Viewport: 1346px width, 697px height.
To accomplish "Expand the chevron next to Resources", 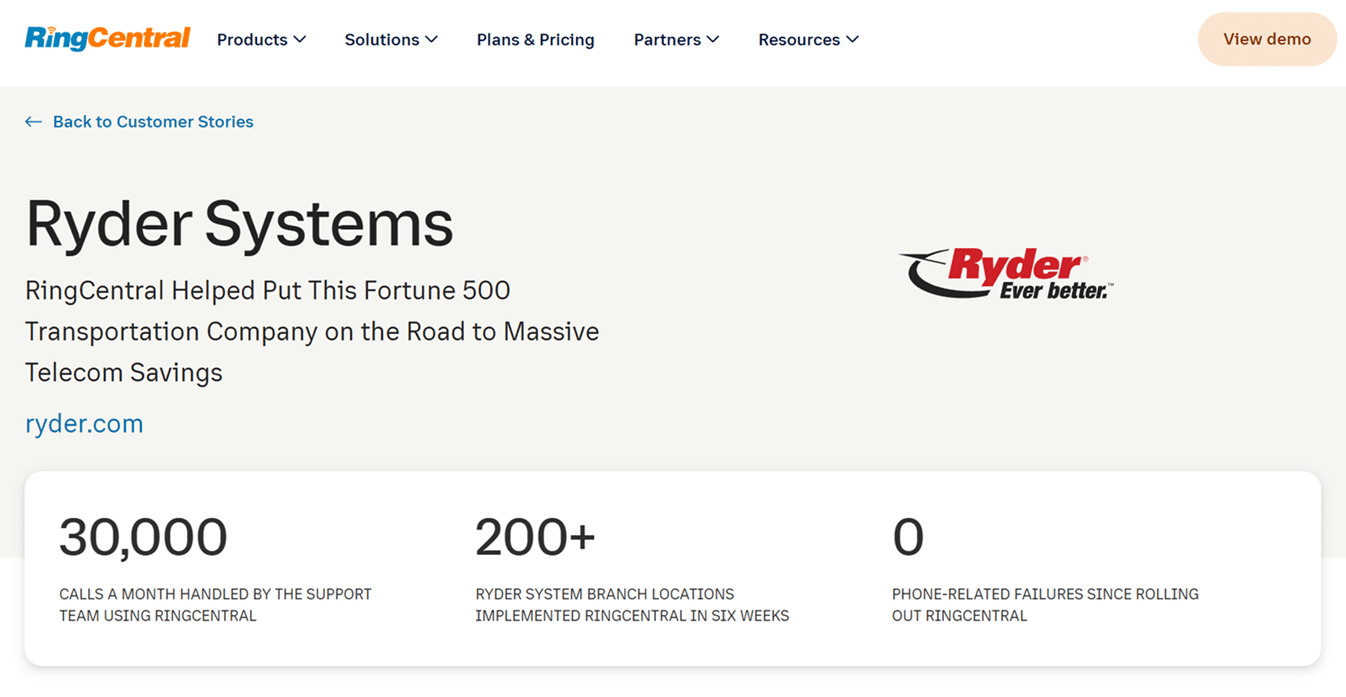I will point(853,40).
